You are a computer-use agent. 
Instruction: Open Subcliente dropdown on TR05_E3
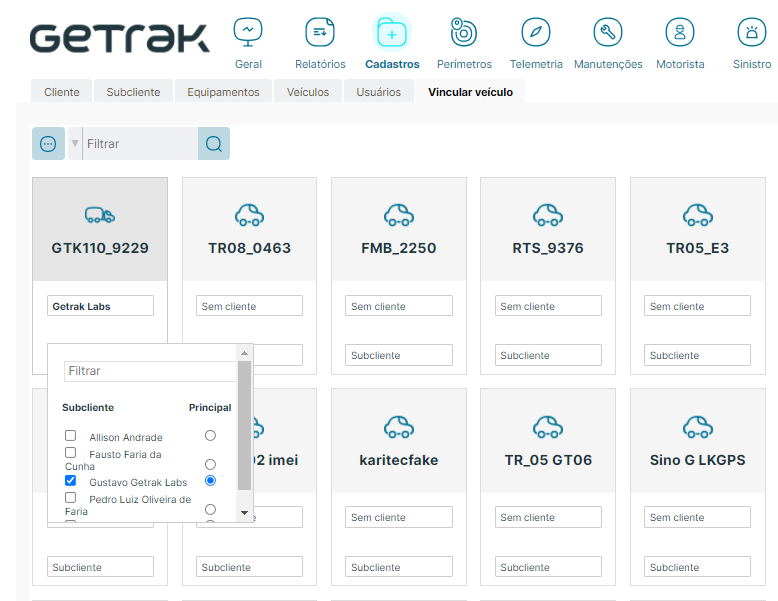click(697, 355)
